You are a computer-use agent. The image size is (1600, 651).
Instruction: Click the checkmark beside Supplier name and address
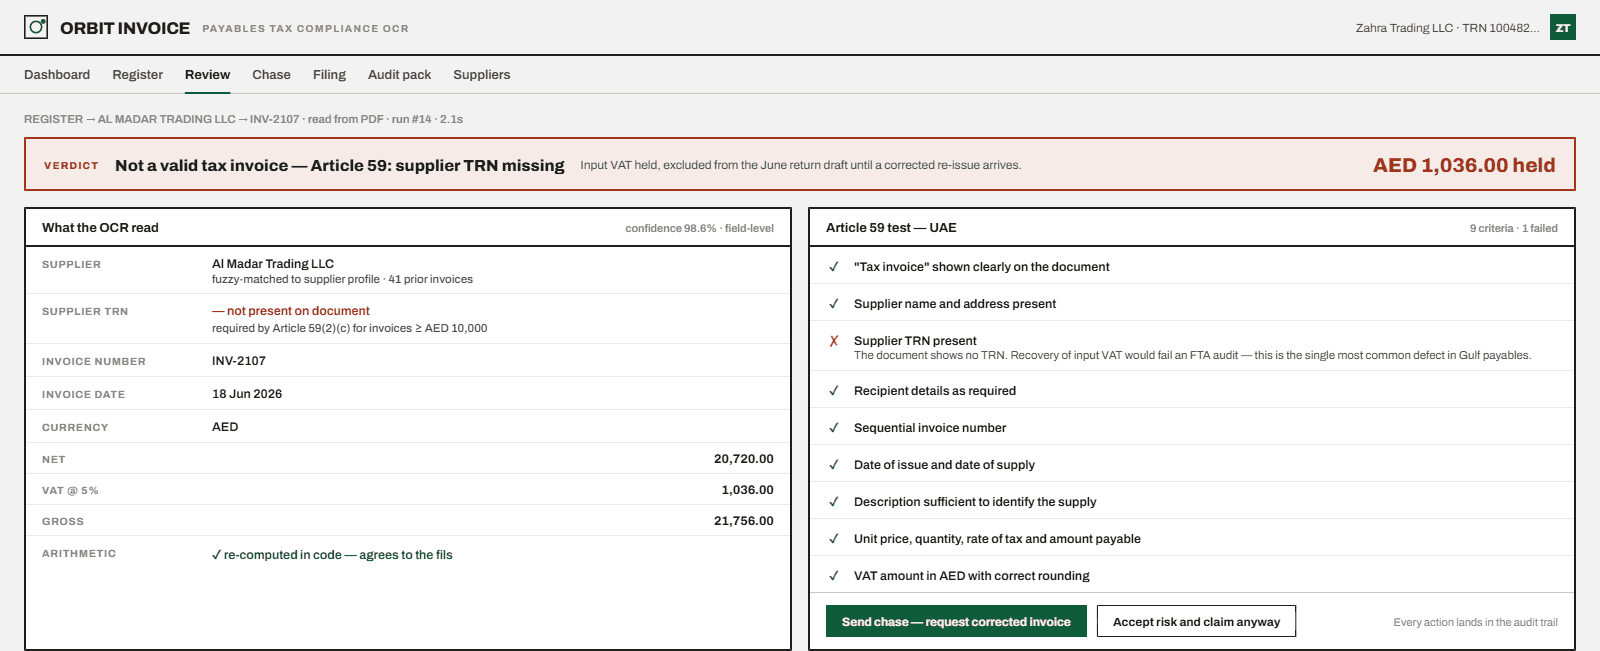point(834,304)
